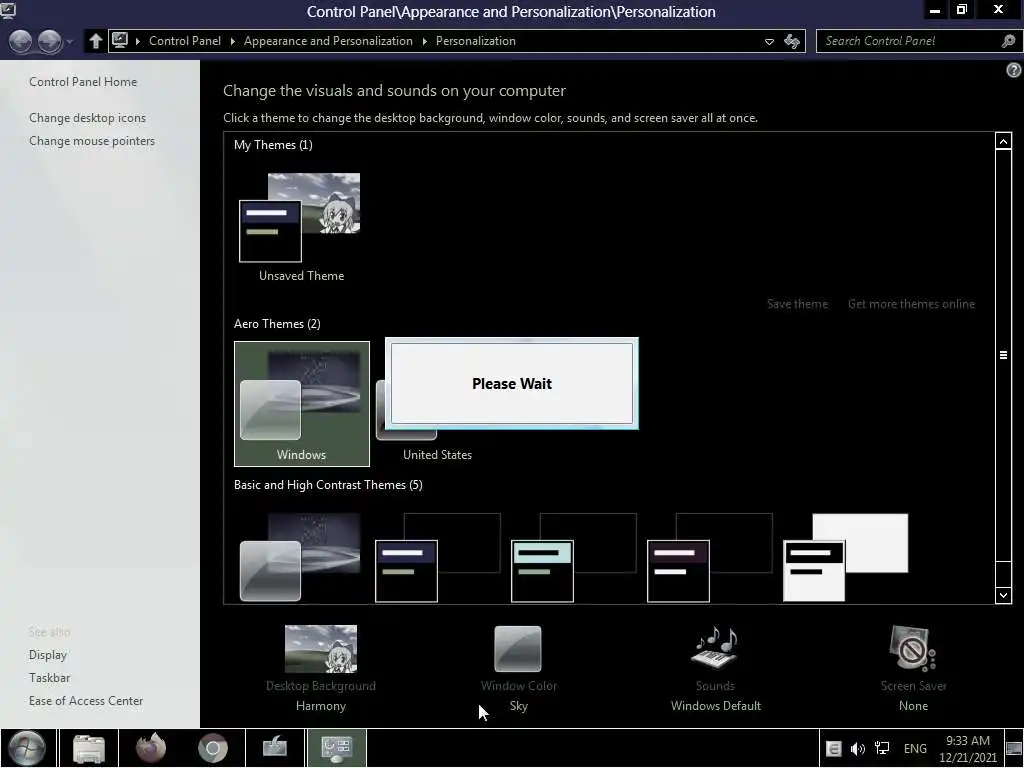Click the window system icon in title bar
Screen dimensions: 1024x768
(x=8, y=9)
